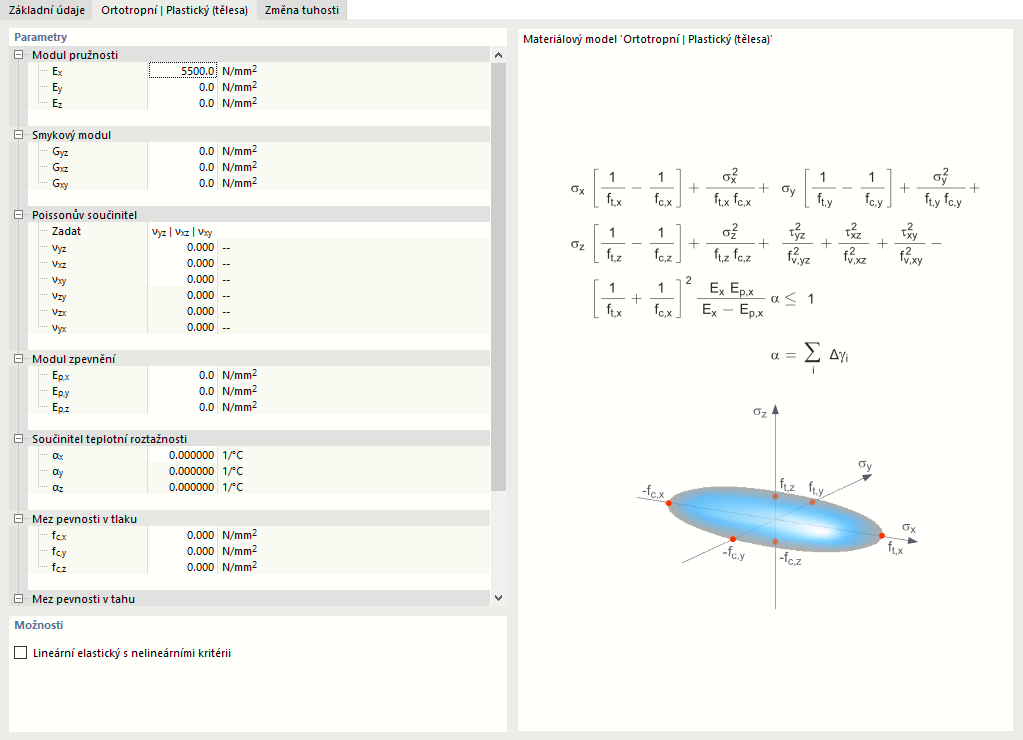Click the Ex row label
The image size is (1023, 740).
(57, 71)
